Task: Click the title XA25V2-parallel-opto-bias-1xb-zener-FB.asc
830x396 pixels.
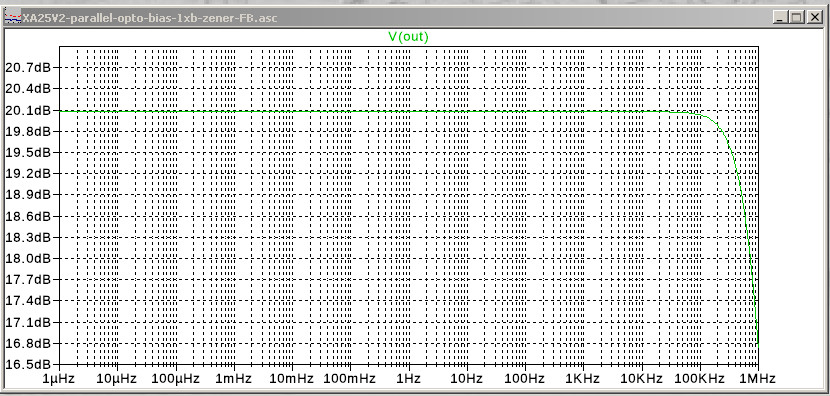Action: [149, 18]
